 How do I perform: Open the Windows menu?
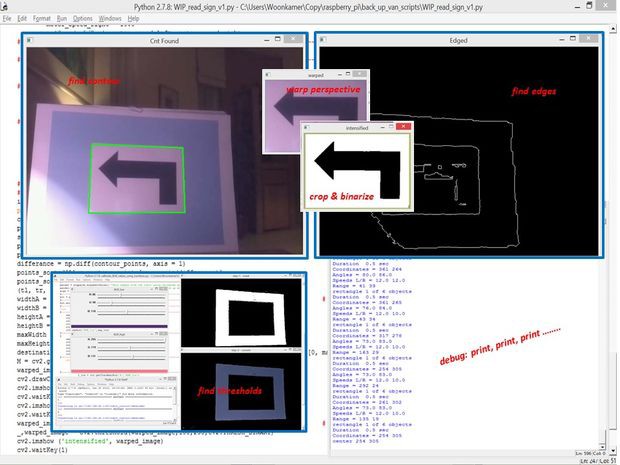pos(110,19)
